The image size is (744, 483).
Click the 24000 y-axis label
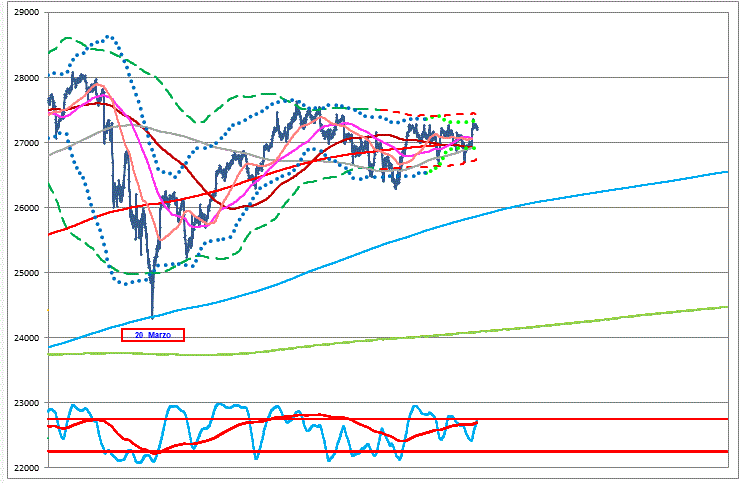(x=27, y=338)
